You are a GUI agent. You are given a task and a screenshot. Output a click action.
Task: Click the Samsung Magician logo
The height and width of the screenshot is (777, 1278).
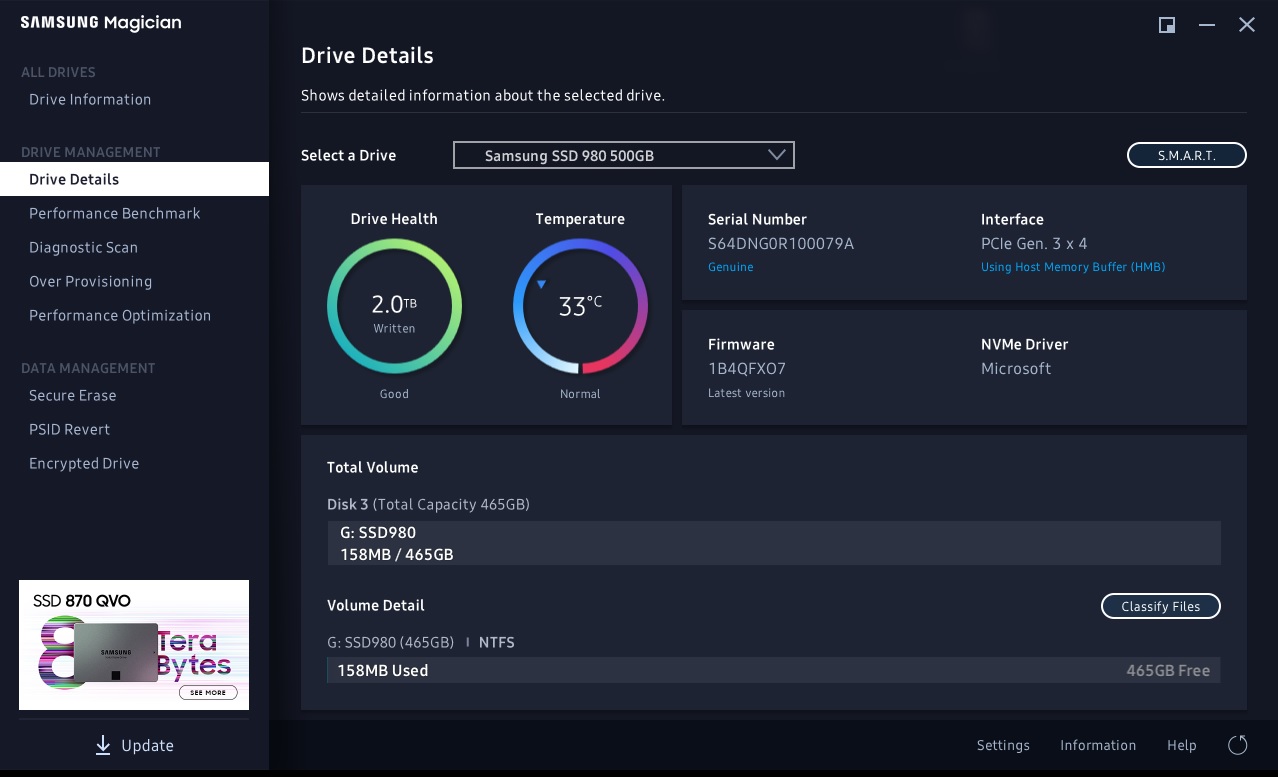(x=101, y=23)
